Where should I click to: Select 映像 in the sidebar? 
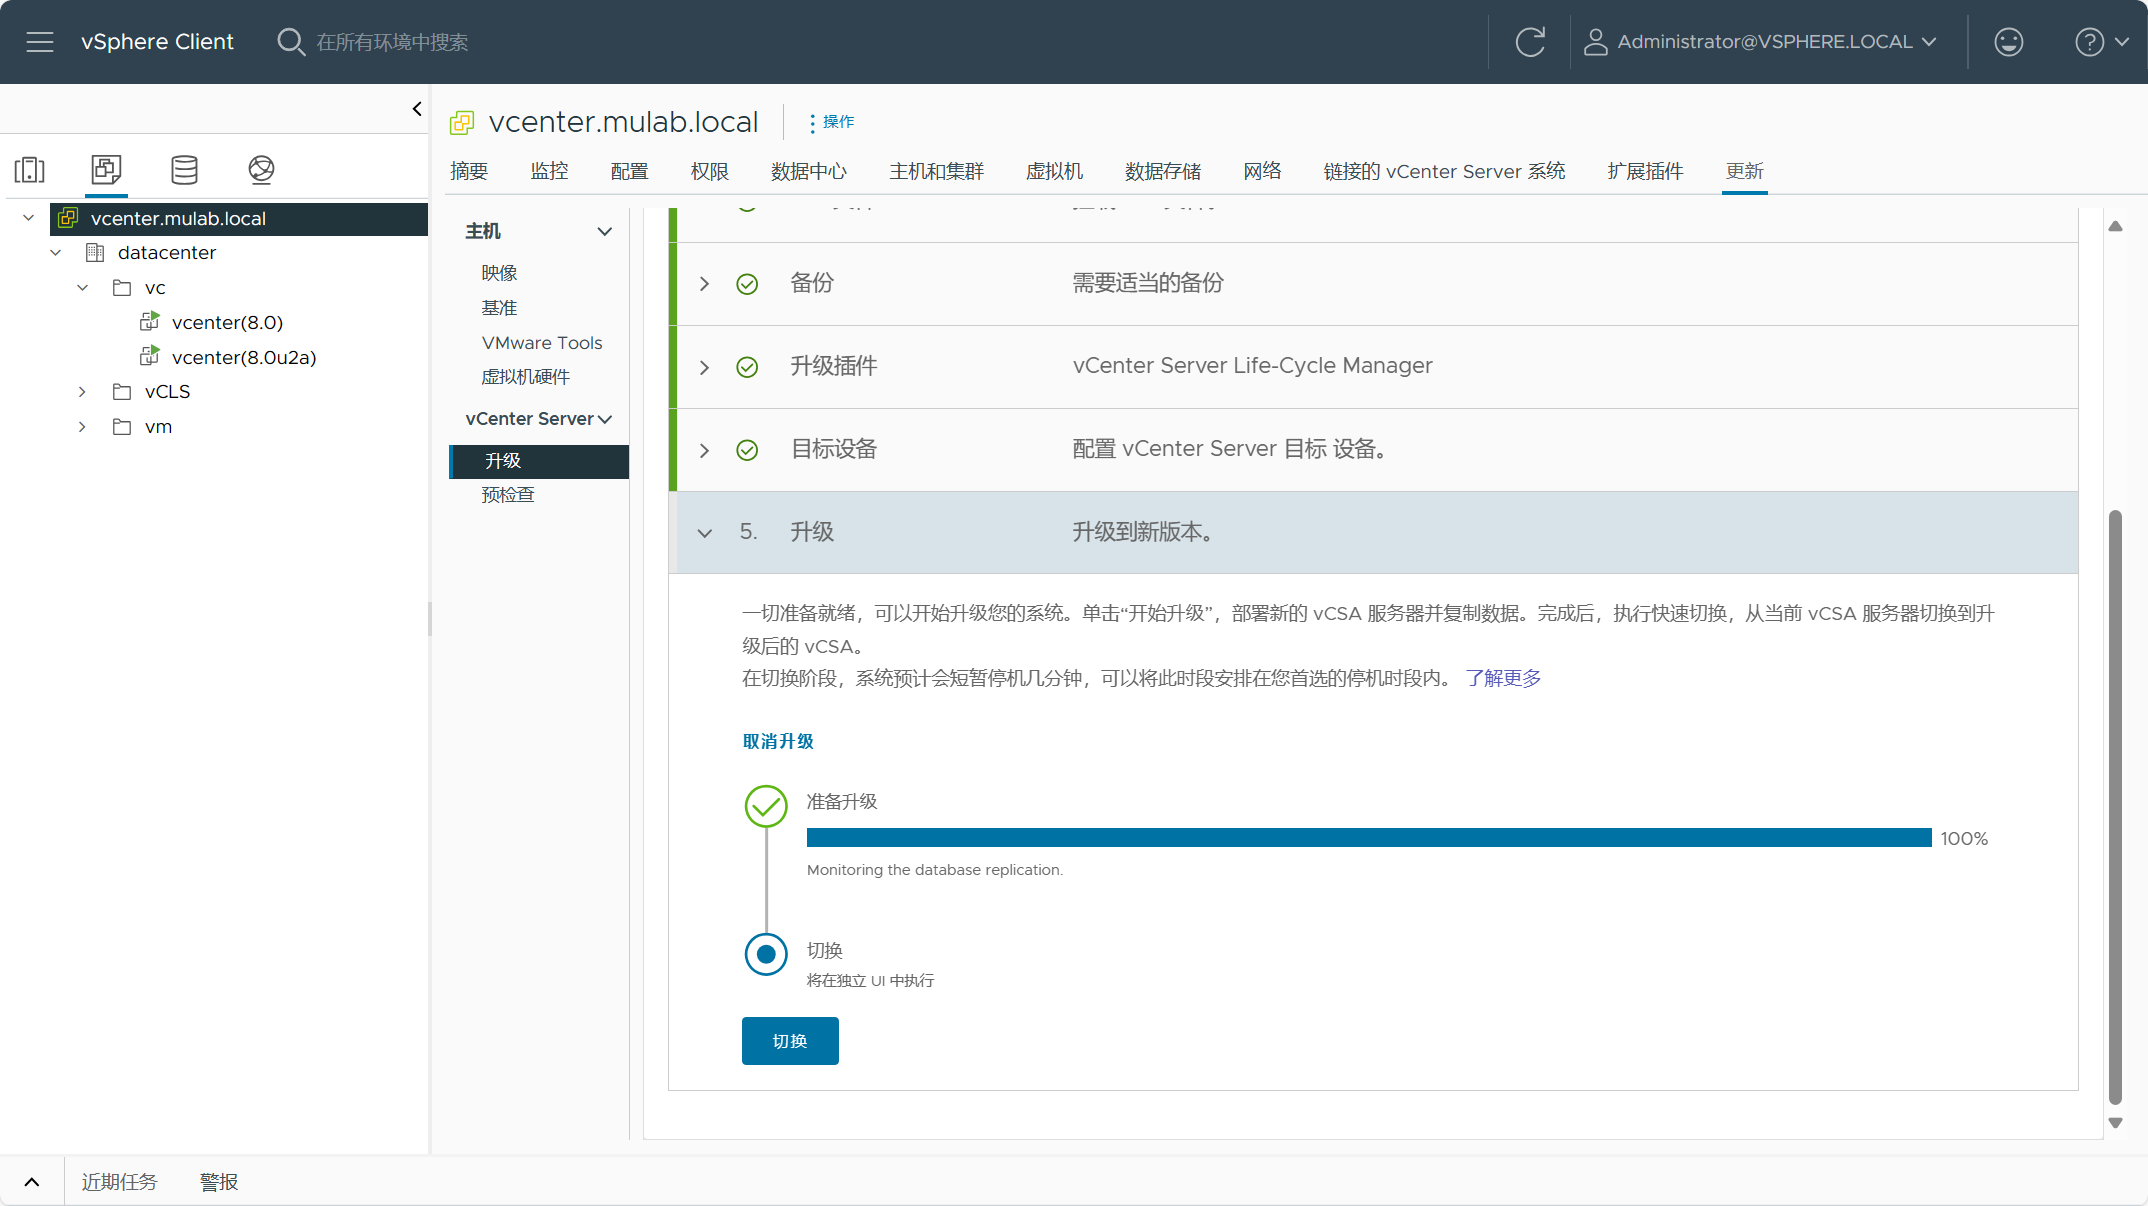(499, 273)
